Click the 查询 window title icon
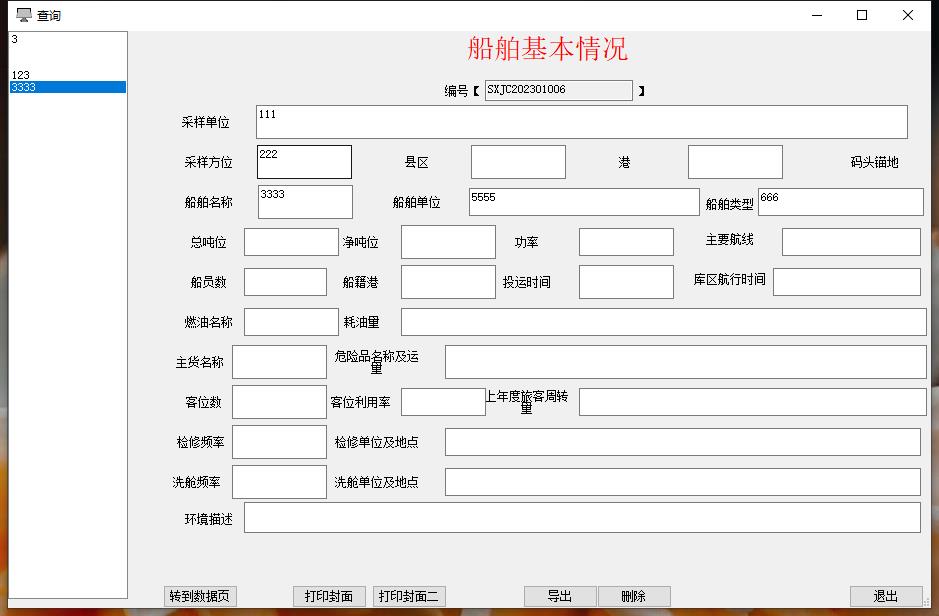Screen dimensions: 939x616 pyautogui.click(x=23, y=15)
